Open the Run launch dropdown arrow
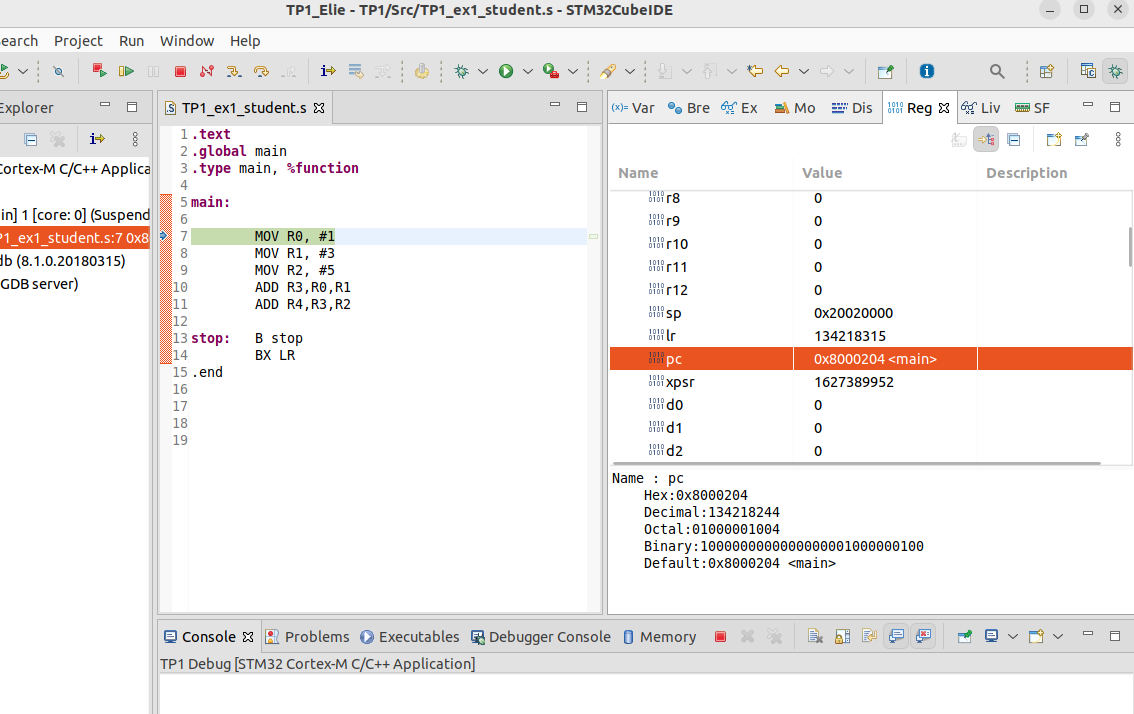This screenshot has width=1134, height=714. point(527,71)
